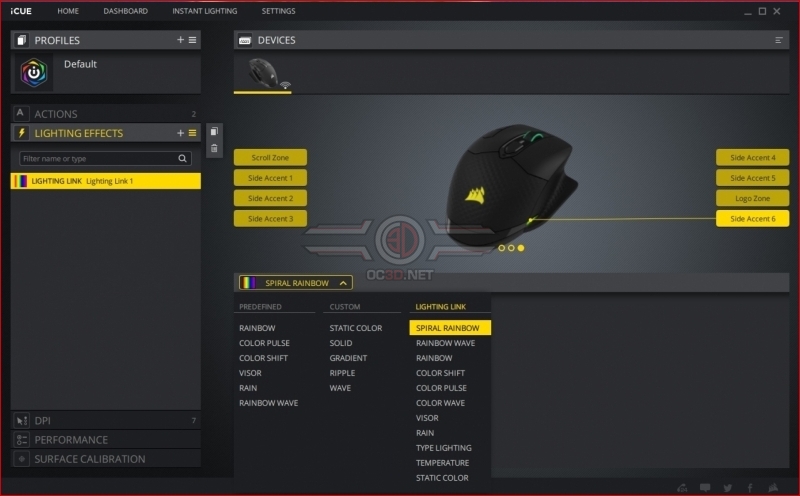This screenshot has width=800, height=496.
Task: Open the Home tab
Action: (x=68, y=11)
